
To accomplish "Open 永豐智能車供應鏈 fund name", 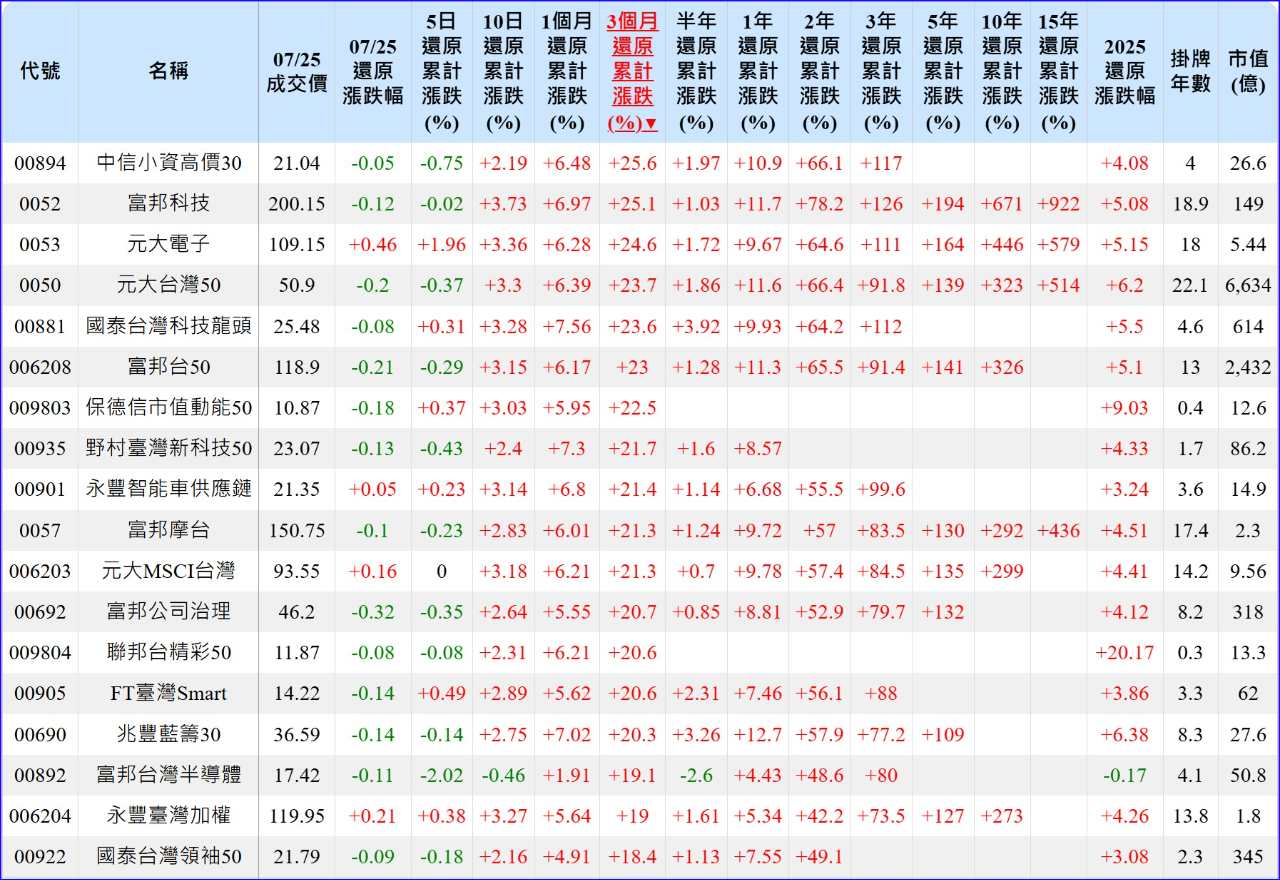I will [x=169, y=490].
